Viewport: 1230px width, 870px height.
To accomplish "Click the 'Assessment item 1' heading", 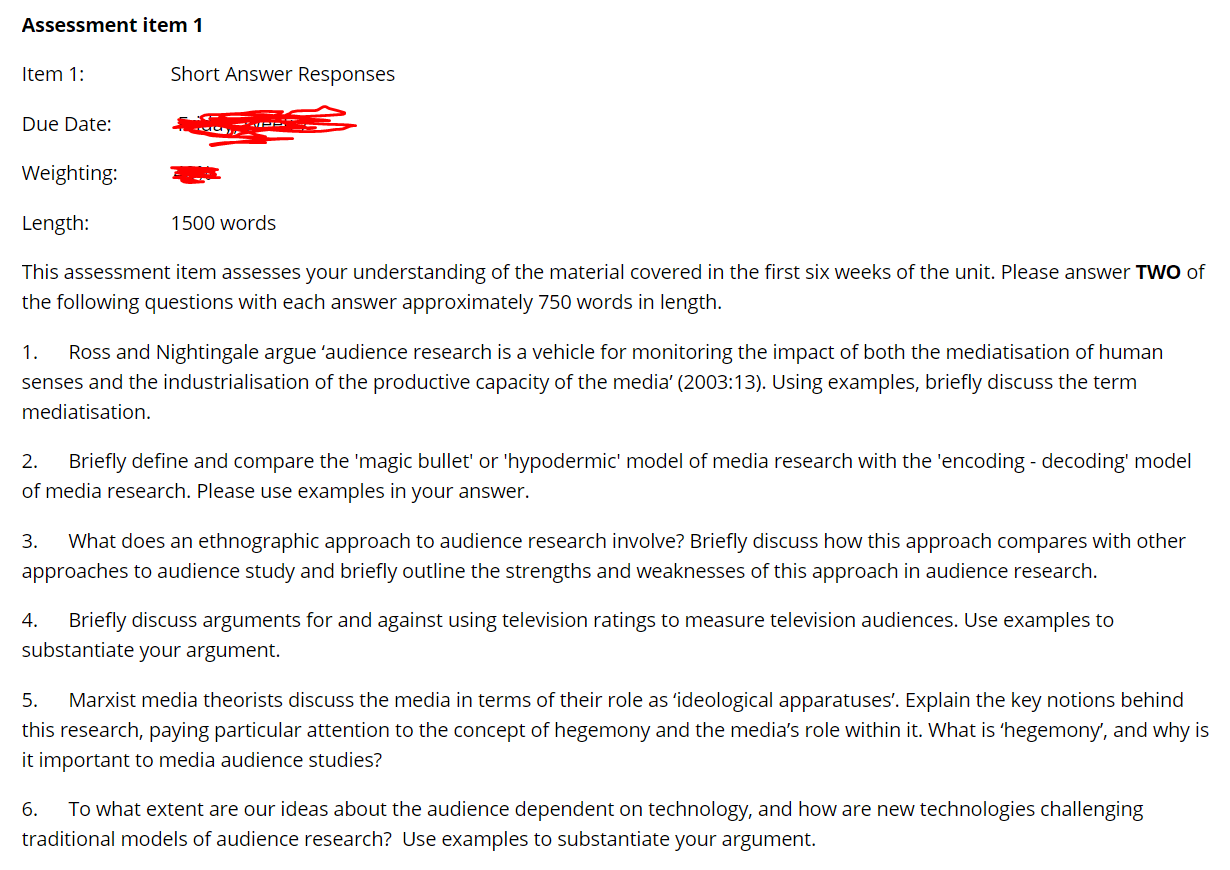I will coord(112,26).
